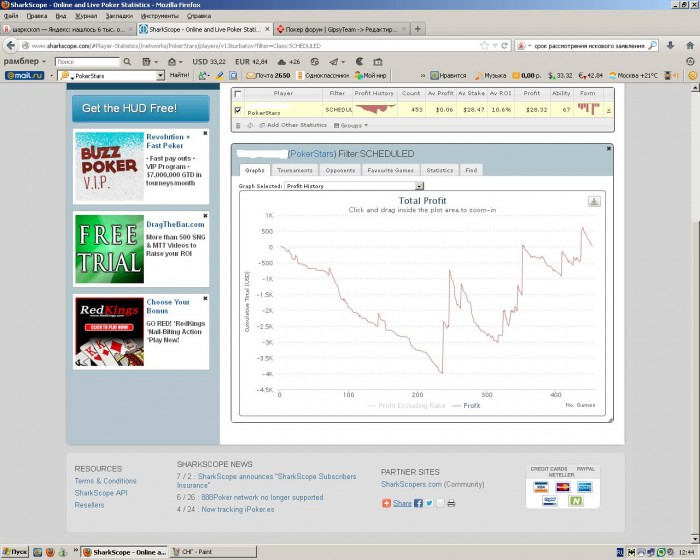Click the browser back arrow button
The width and height of the screenshot is (700, 560).
pos(11,46)
